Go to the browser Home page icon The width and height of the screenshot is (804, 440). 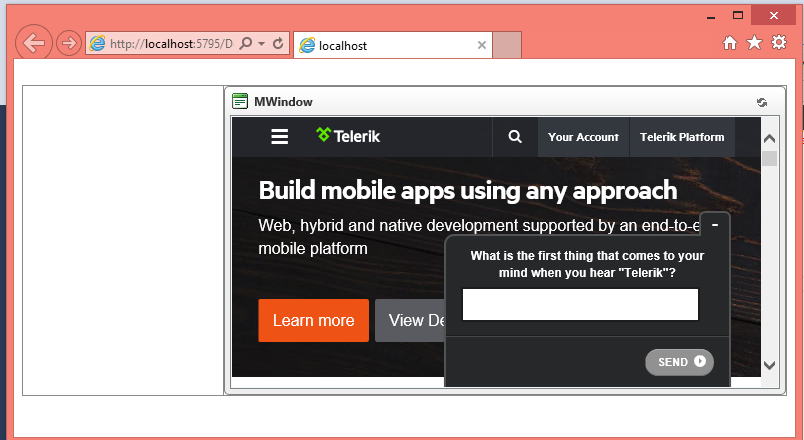click(x=730, y=43)
